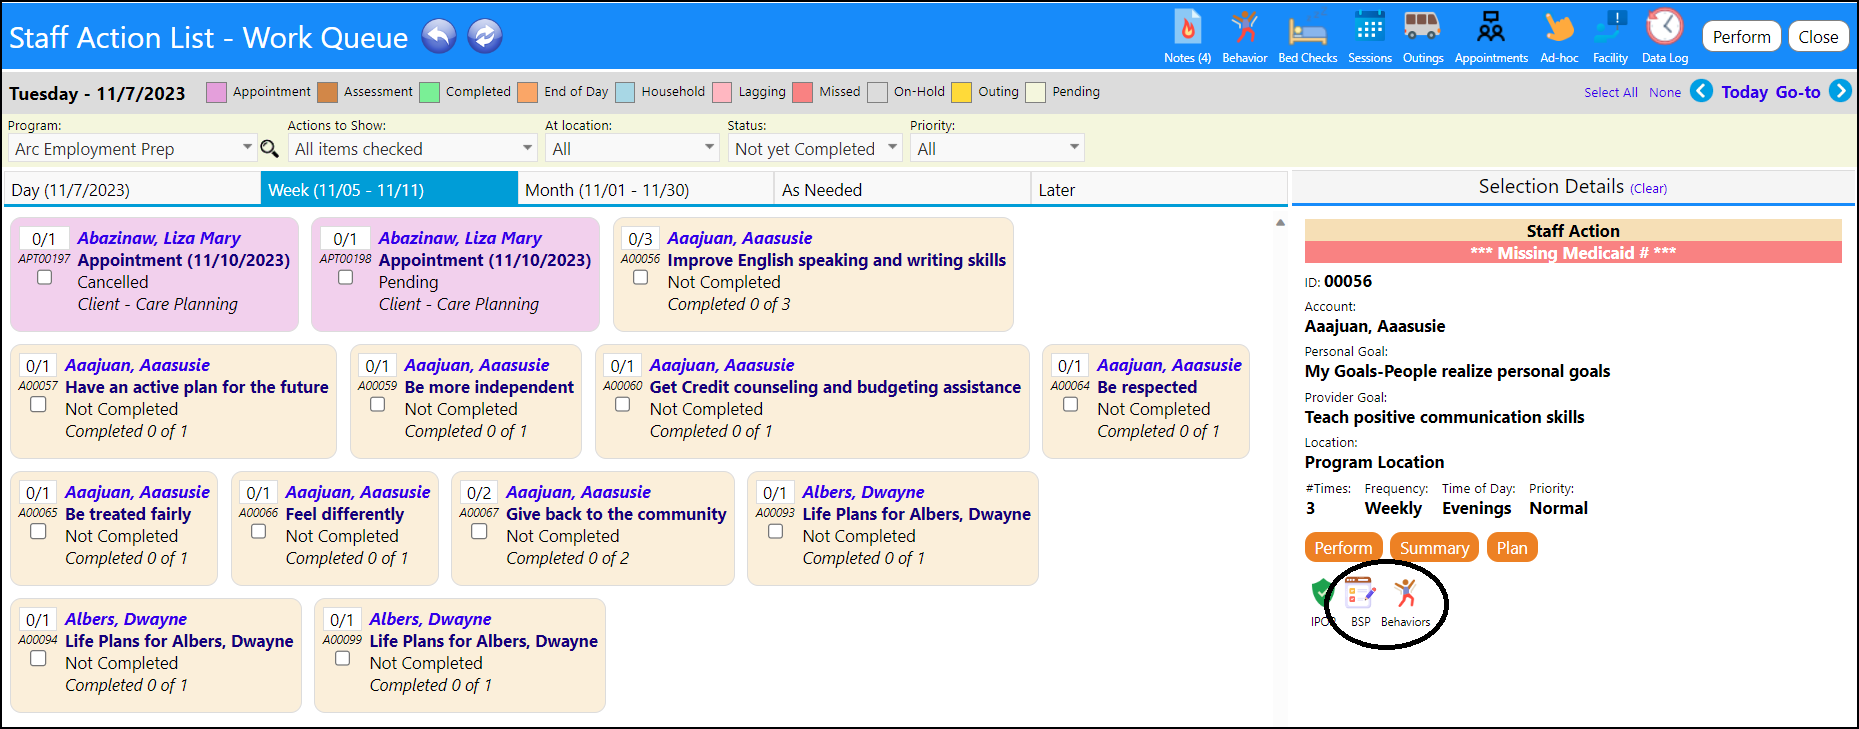The image size is (1859, 729).
Task: Click the orange Plan button
Action: coord(1512,548)
